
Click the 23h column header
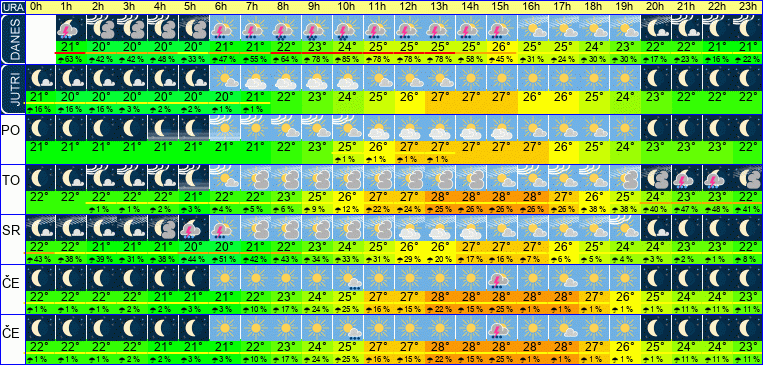pos(747,7)
